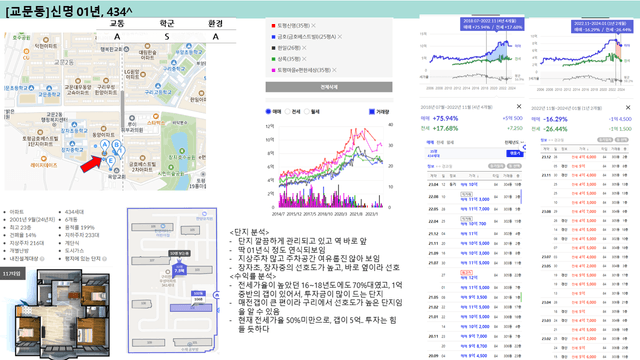
Task: Click map marker A near 동양아파트
Action: tap(104, 145)
